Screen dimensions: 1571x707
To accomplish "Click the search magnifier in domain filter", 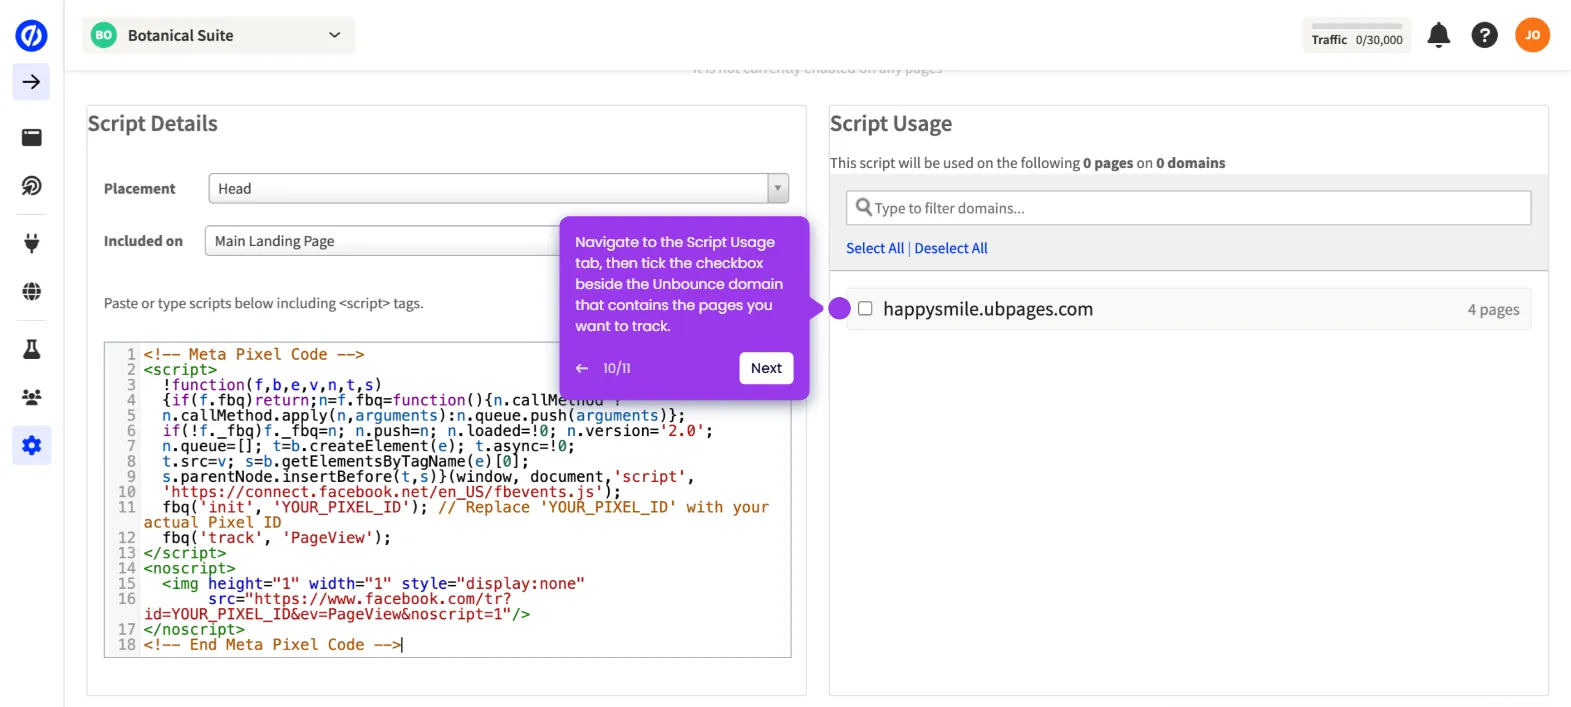I will (x=864, y=207).
